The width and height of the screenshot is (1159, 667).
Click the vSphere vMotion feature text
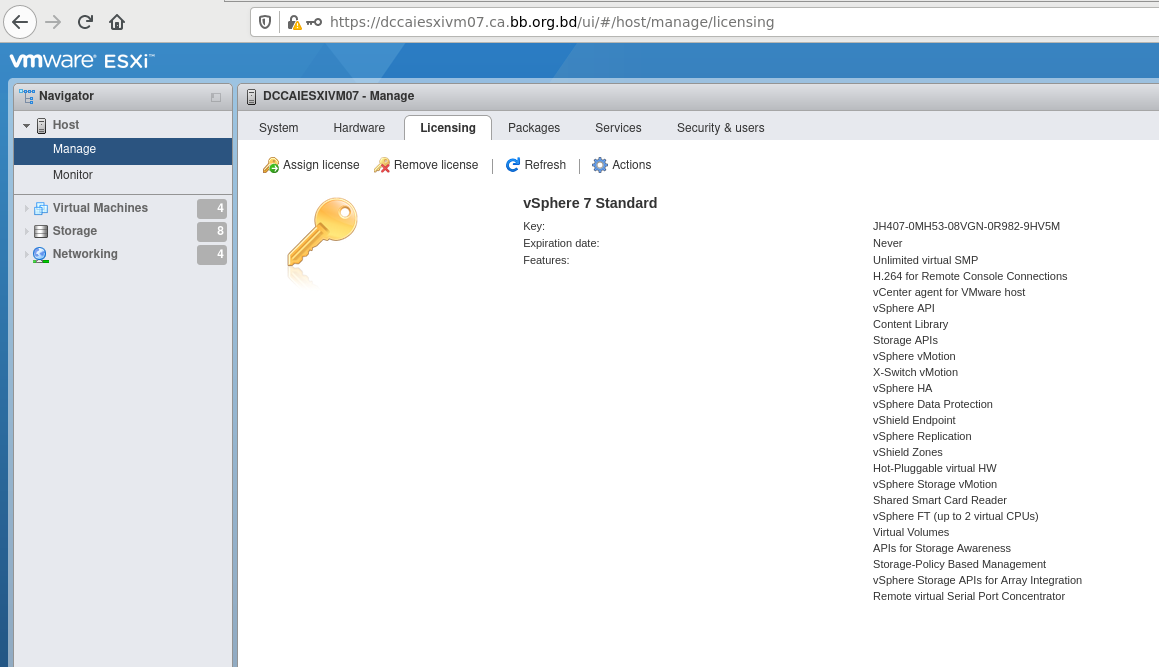pos(914,356)
